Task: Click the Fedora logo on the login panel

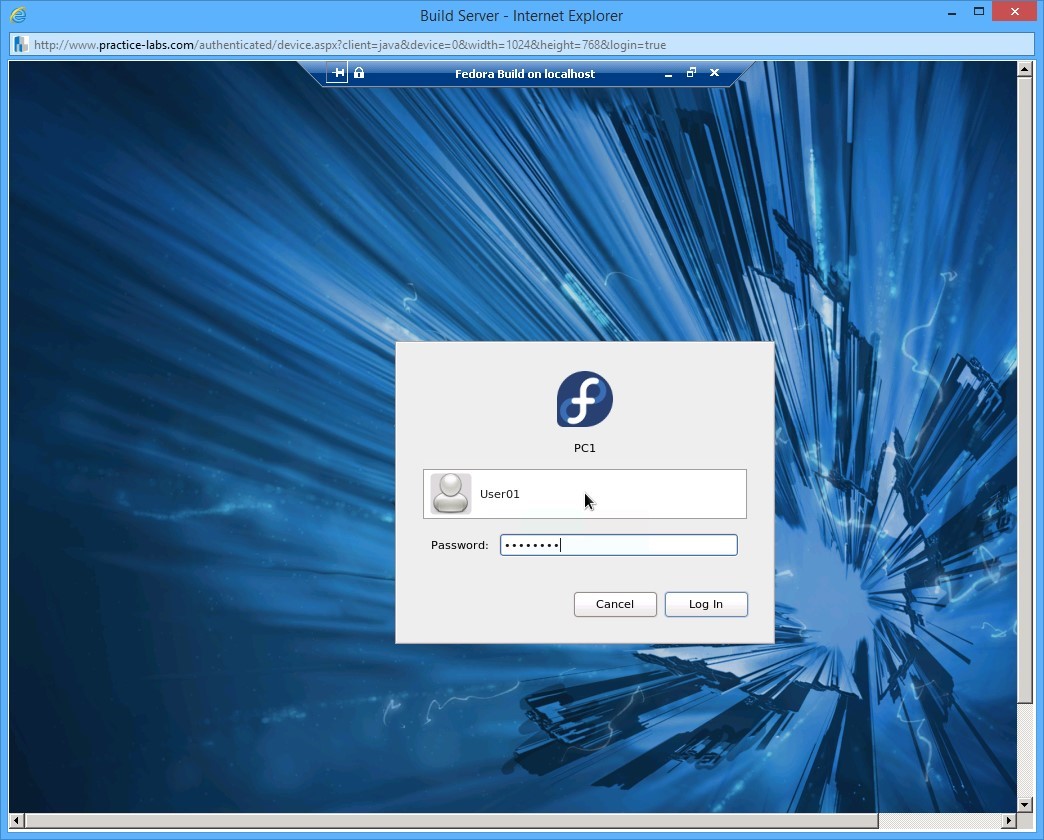Action: pos(584,399)
